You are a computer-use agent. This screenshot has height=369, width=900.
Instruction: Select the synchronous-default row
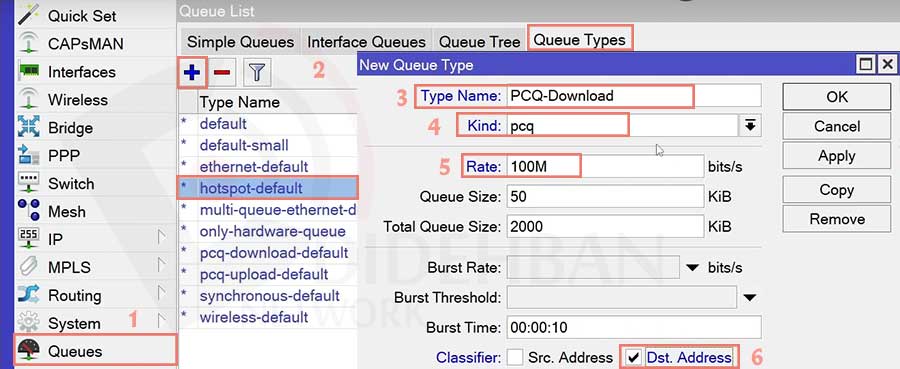(x=268, y=296)
